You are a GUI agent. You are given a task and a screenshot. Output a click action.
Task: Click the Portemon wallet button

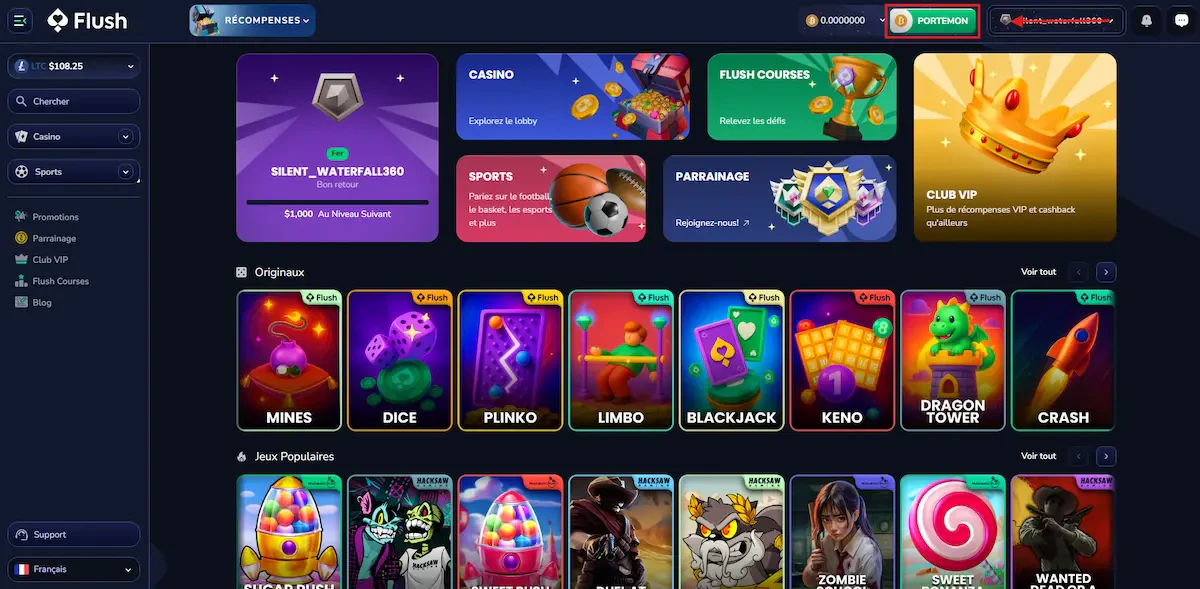932,20
